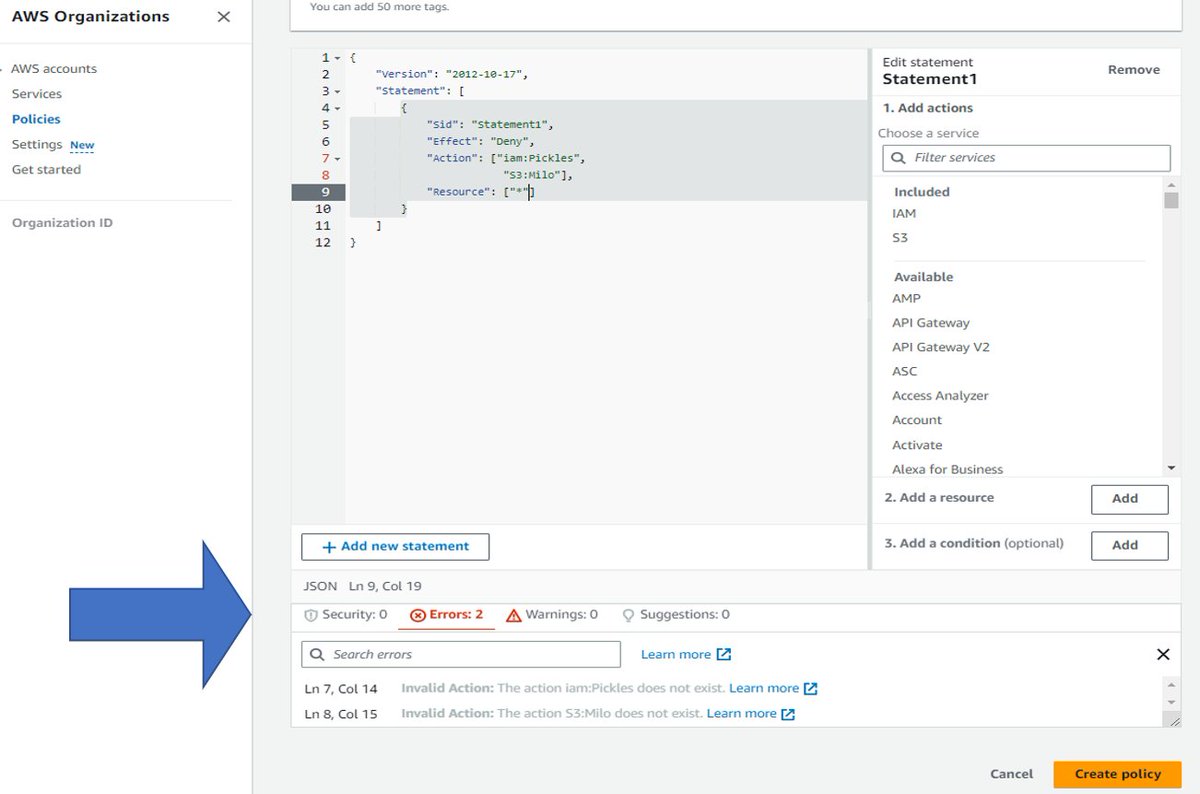
Task: Collapse Action array fold at line 7
Action: (x=338, y=159)
